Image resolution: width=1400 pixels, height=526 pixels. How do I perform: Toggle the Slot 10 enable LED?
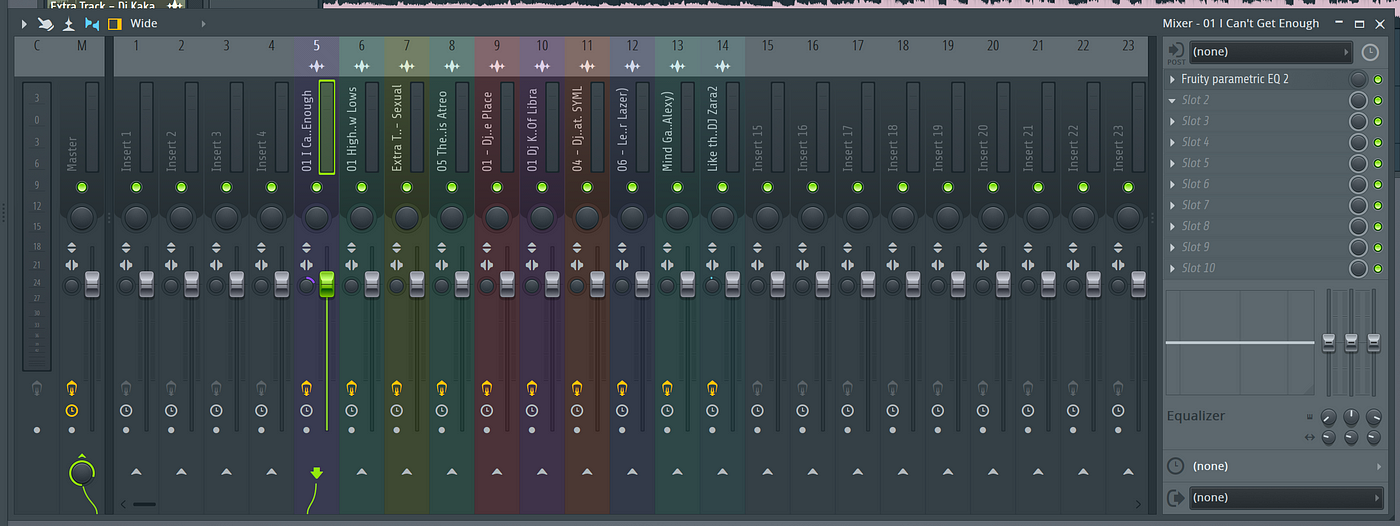1378,268
